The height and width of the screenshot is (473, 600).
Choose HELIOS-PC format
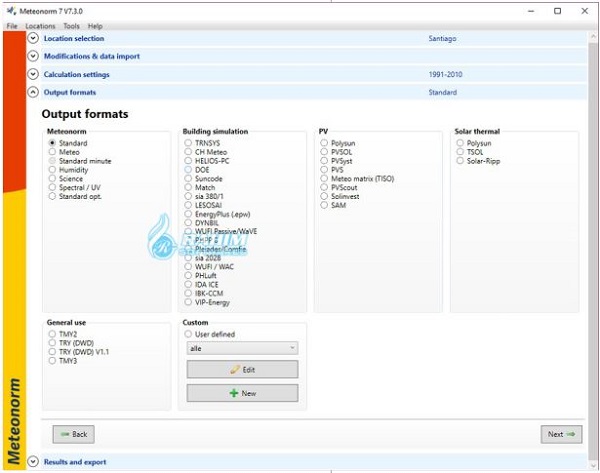tap(188, 161)
